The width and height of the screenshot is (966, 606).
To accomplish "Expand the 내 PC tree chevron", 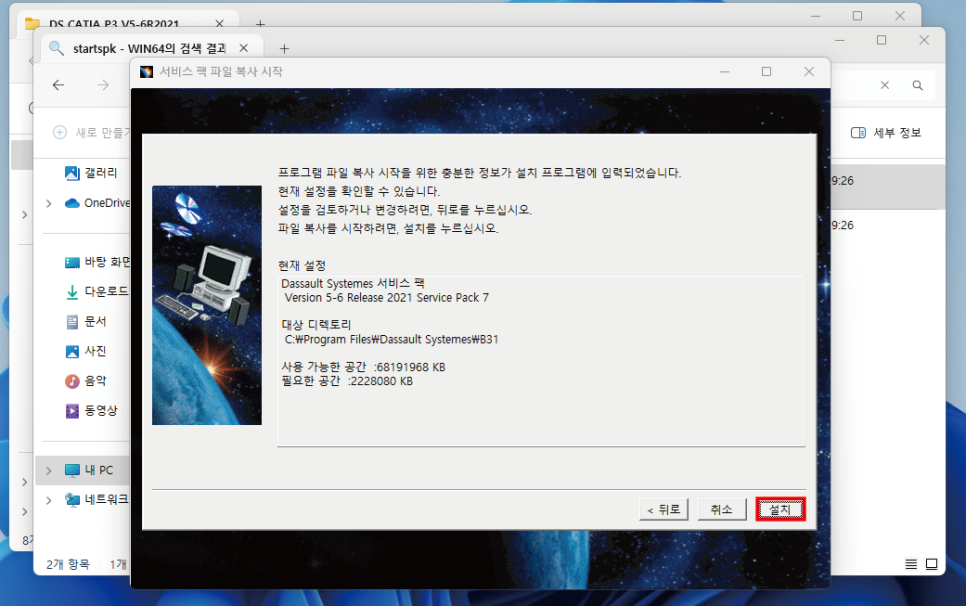I will 49,471.
